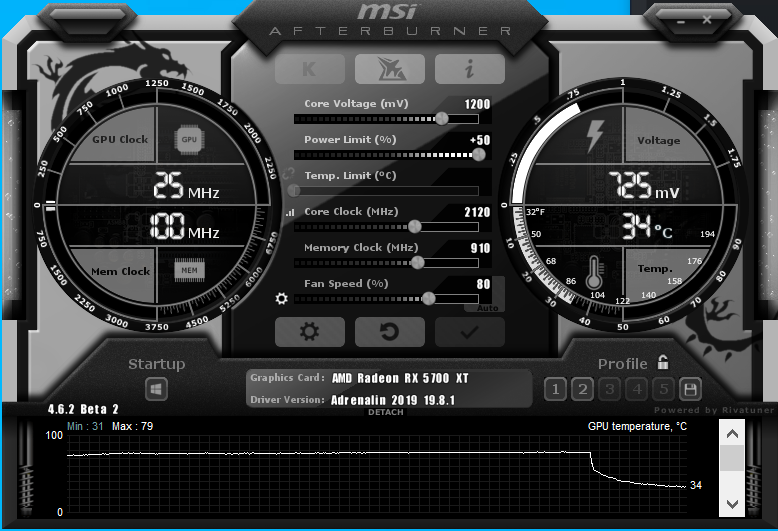Click the Memory Clock slider handle
The width and height of the screenshot is (778, 531).
tap(418, 263)
